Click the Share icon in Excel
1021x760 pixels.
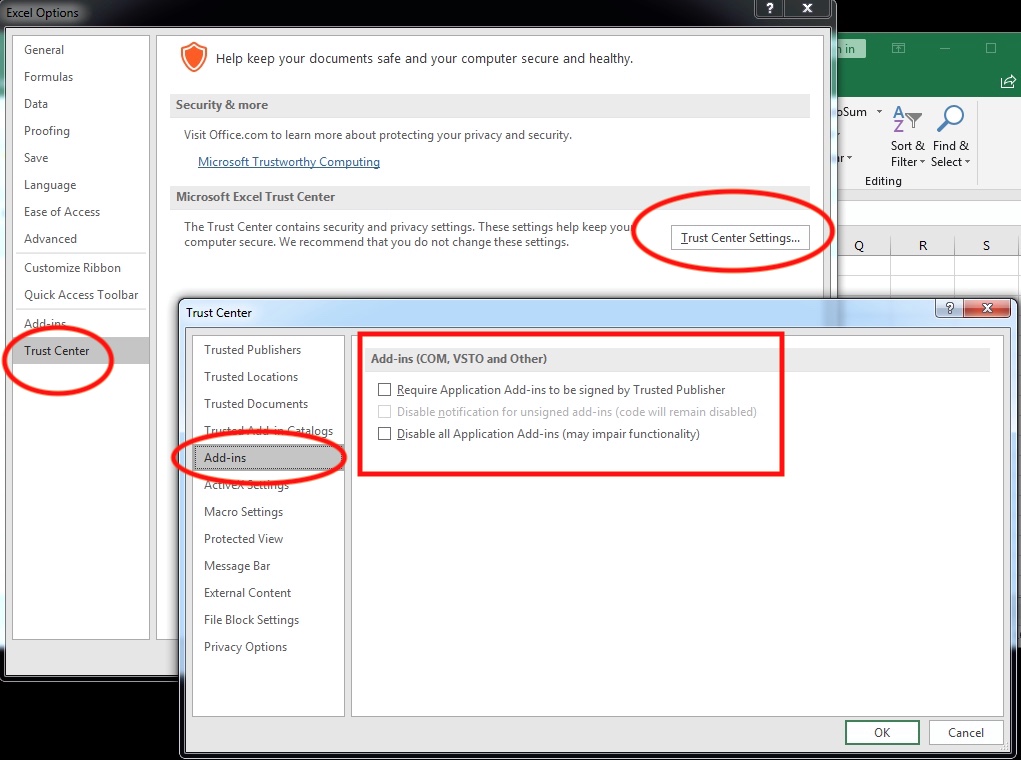click(x=1007, y=82)
